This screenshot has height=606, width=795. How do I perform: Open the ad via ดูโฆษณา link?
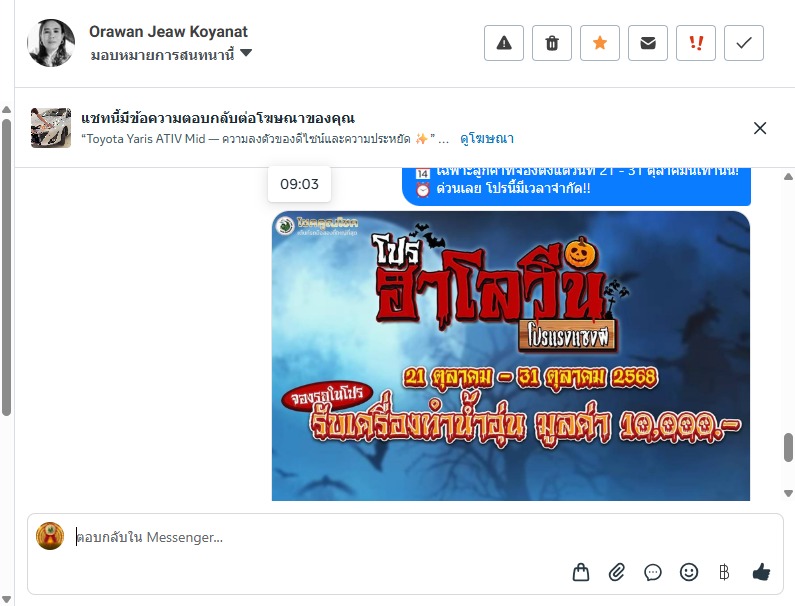(487, 138)
